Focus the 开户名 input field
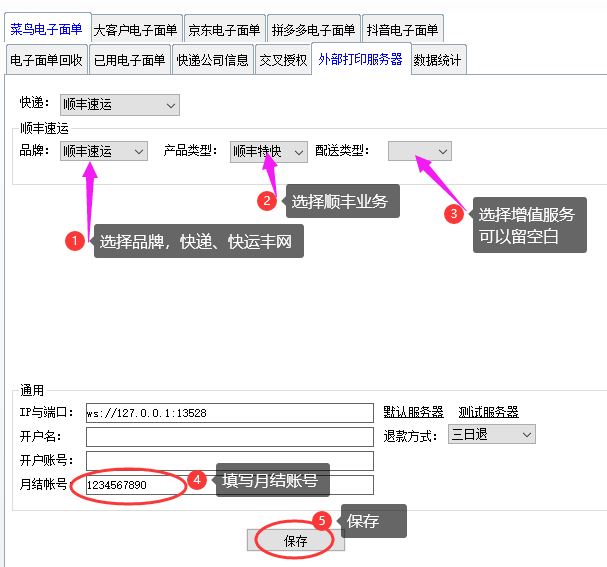 click(x=229, y=436)
